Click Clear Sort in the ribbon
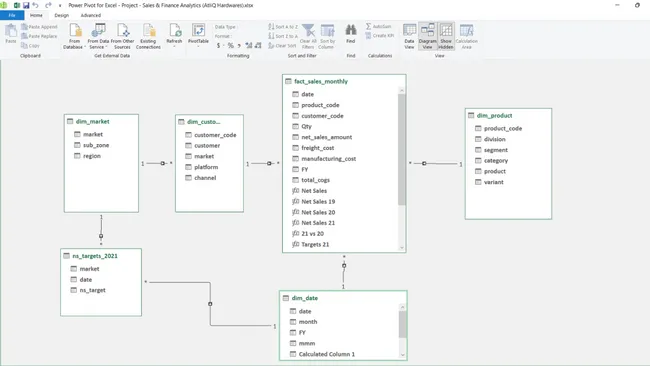This screenshot has height=366, width=650. click(282, 46)
